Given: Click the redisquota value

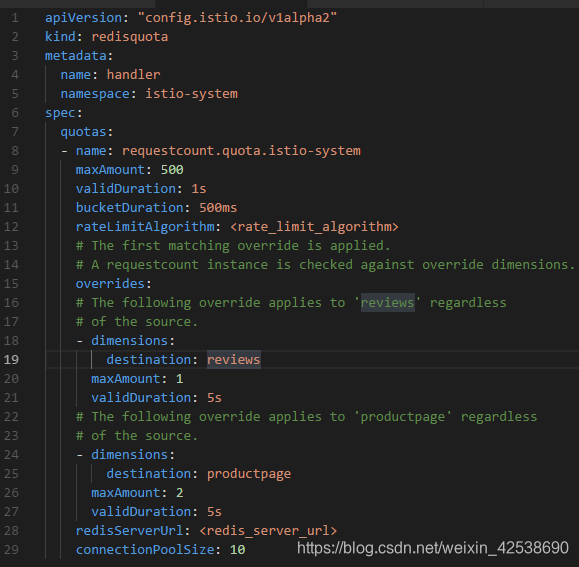Looking at the screenshot, I should click(130, 37).
